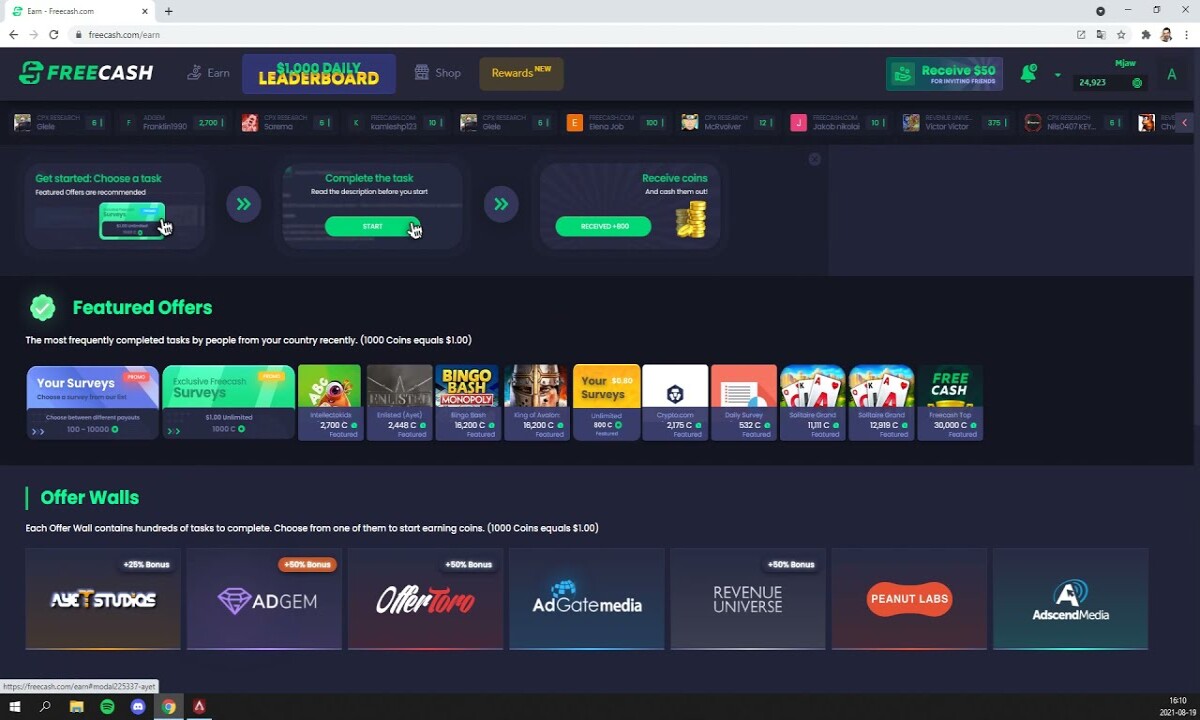Image resolution: width=1200 pixels, height=720 pixels.
Task: Click the Get started: Choose a task card
Action: [115, 206]
